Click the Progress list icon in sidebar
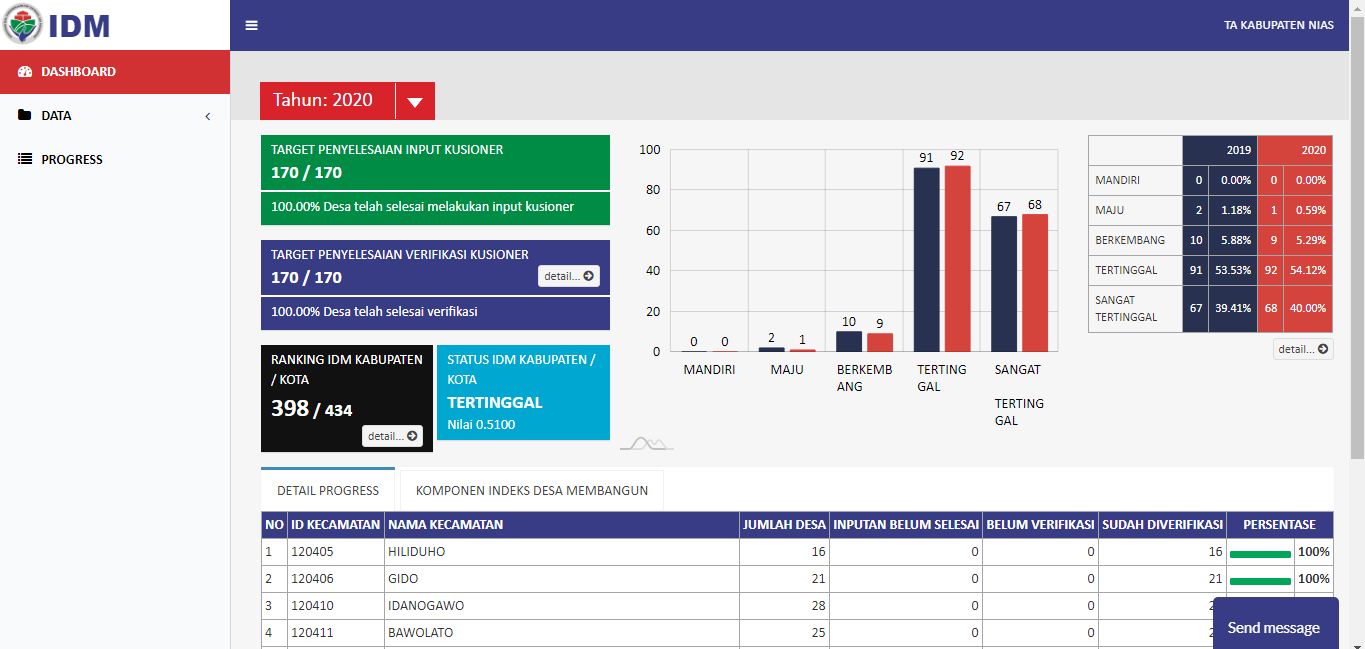 [25, 159]
